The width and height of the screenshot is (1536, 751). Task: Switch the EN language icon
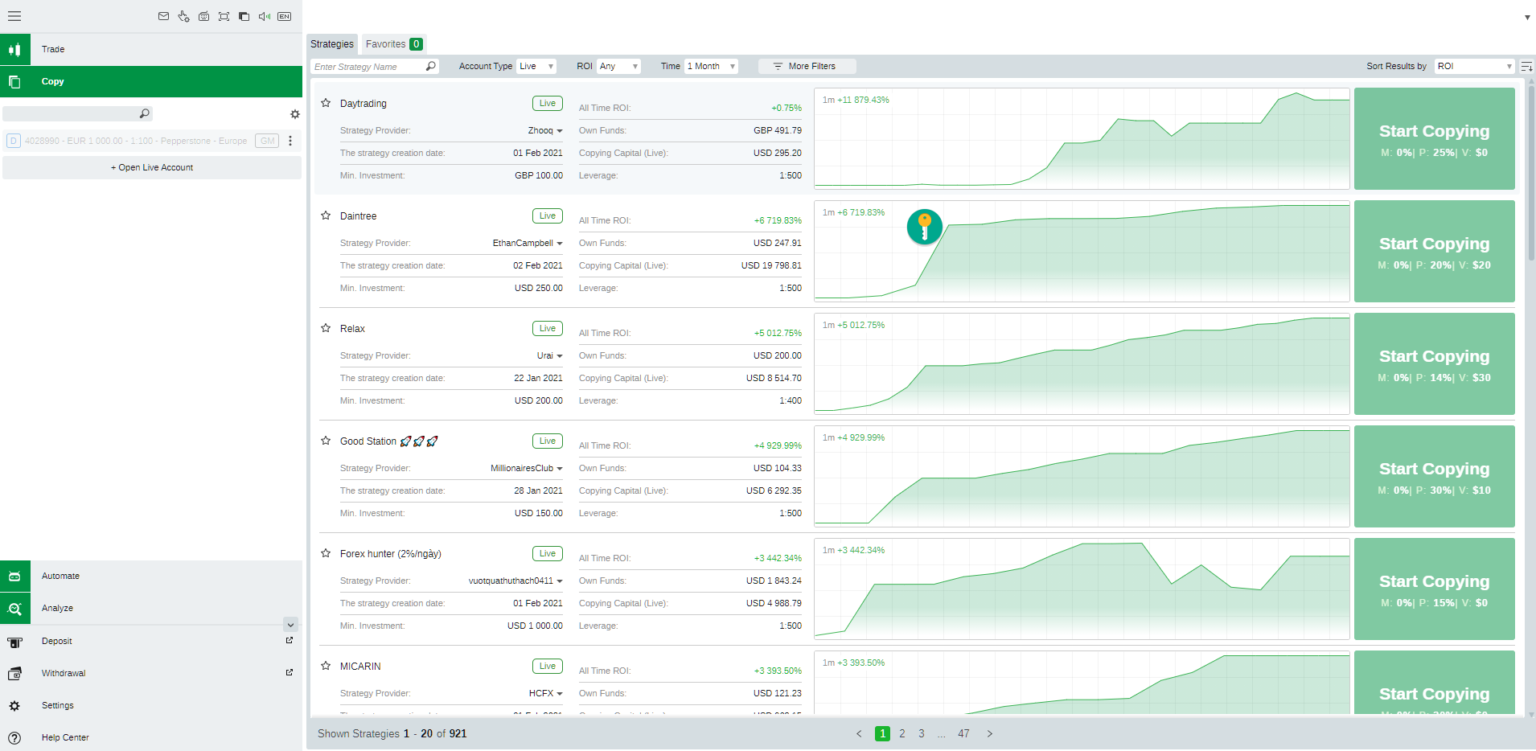click(283, 16)
